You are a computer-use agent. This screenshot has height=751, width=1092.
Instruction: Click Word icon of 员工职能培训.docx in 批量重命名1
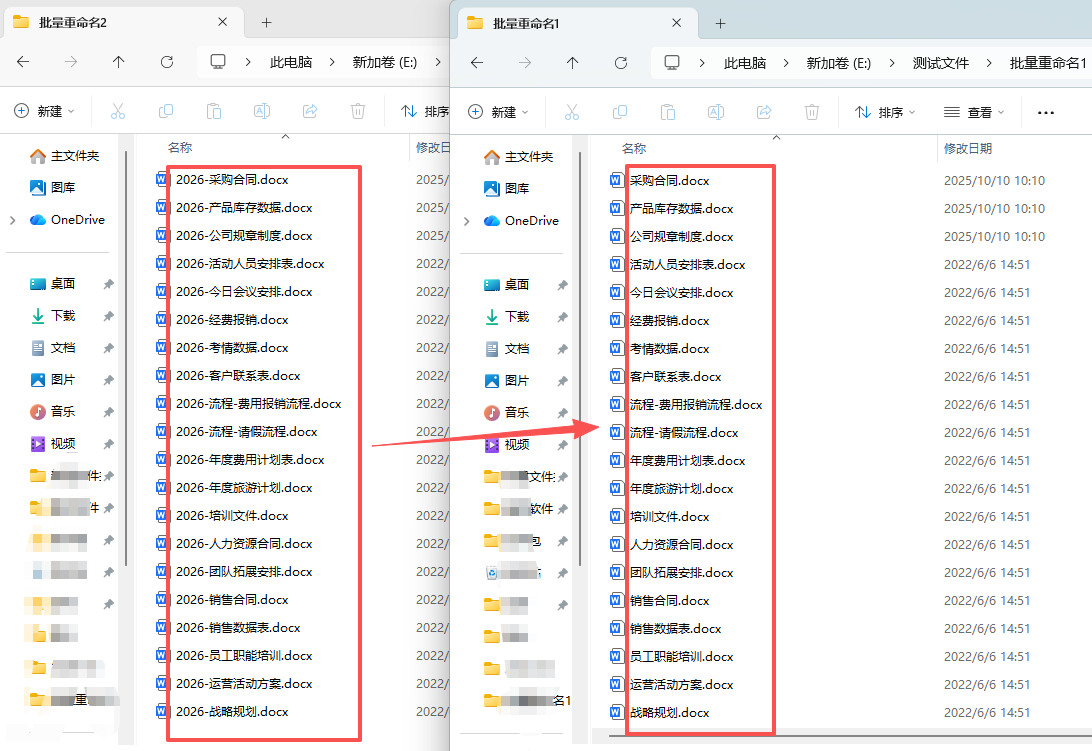pyautogui.click(x=616, y=656)
